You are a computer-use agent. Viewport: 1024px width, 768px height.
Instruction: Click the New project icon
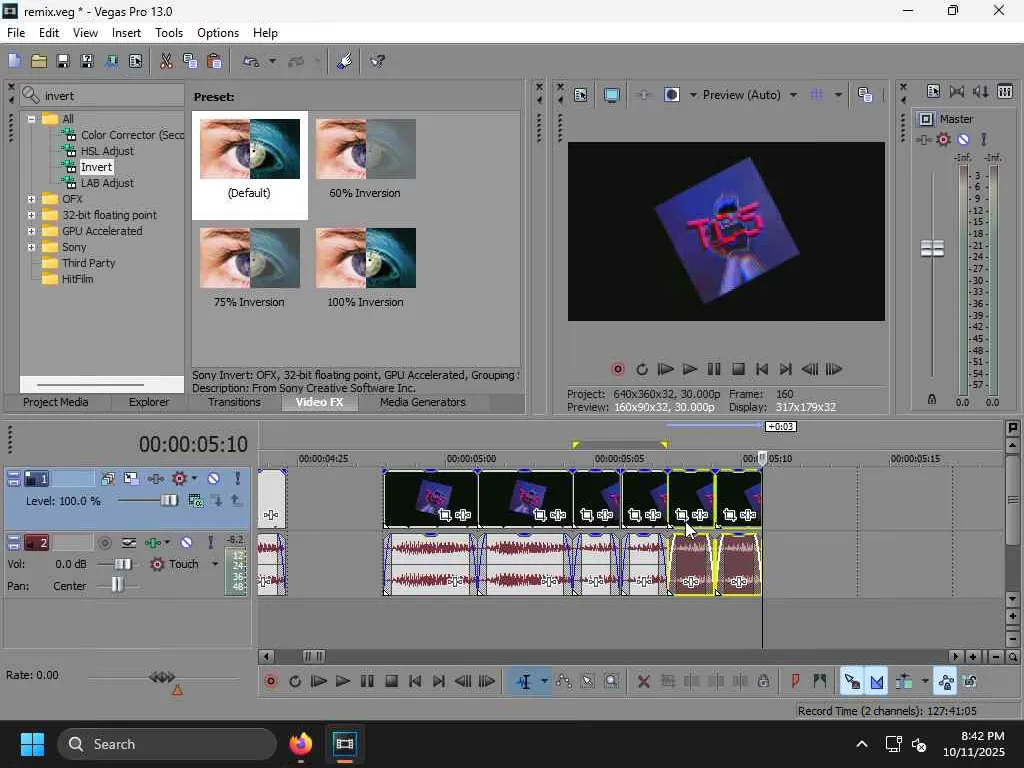point(14,61)
